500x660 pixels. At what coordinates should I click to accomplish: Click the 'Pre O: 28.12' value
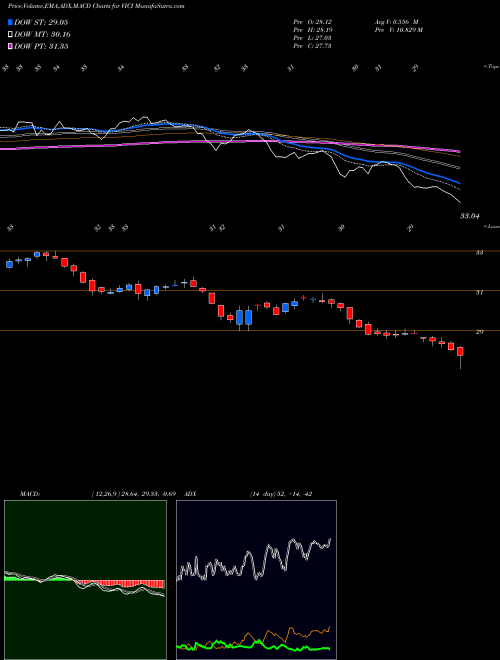click(x=313, y=21)
